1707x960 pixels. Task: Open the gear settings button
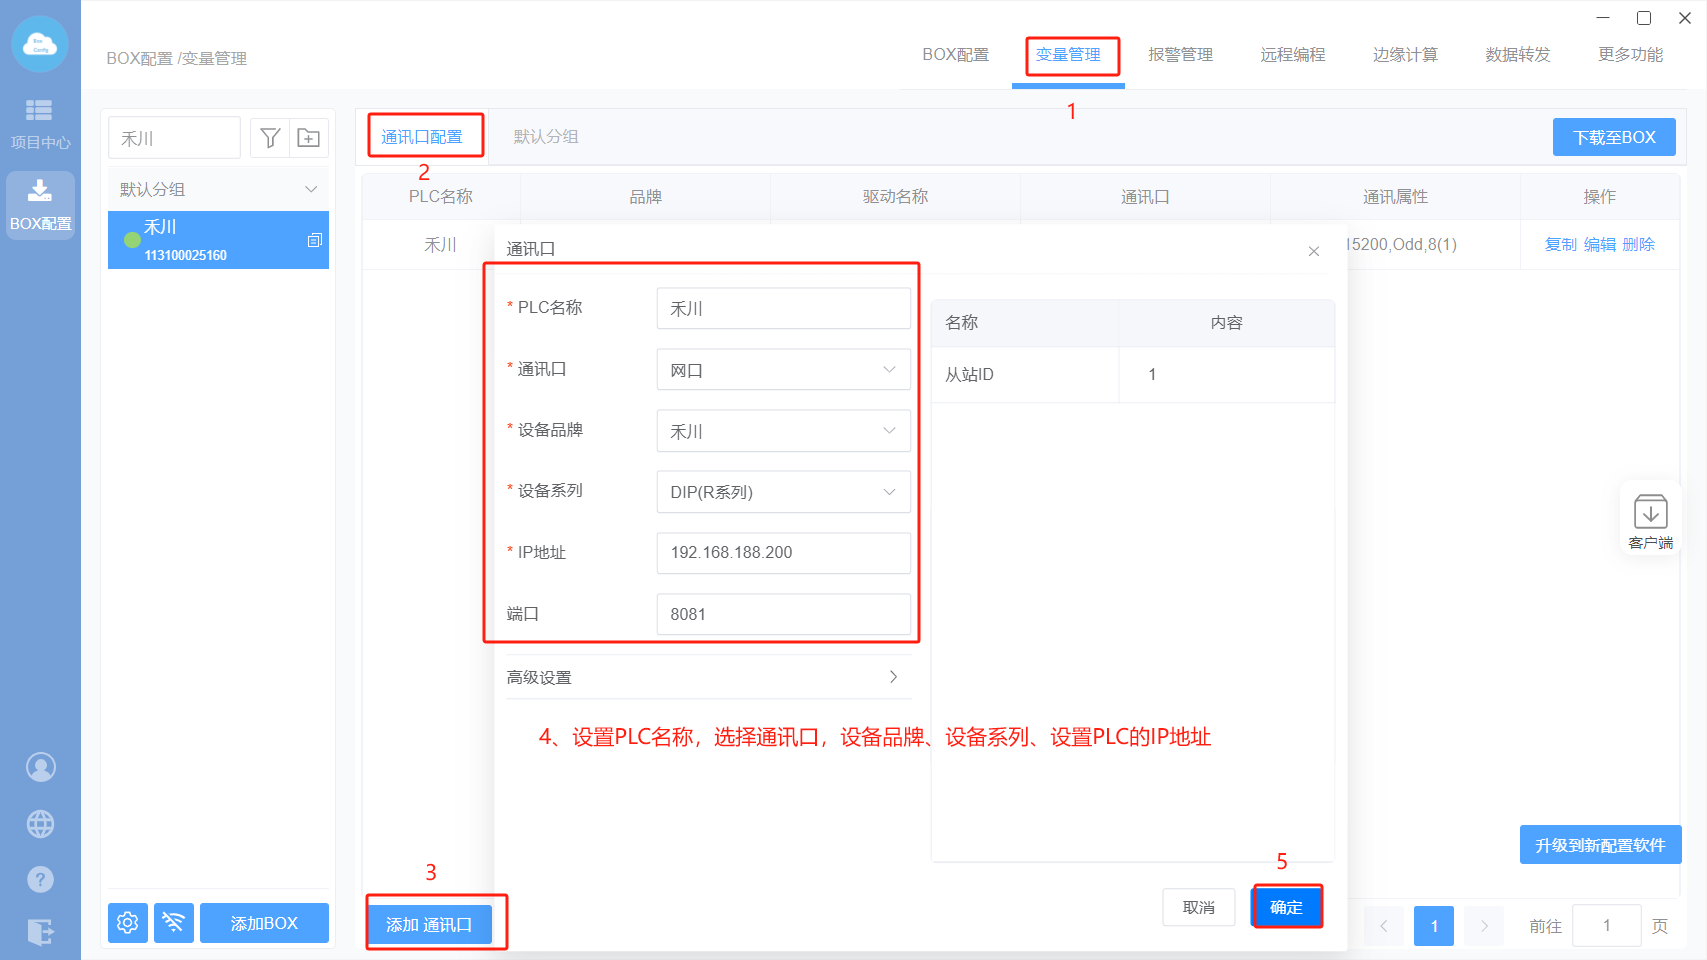(128, 922)
